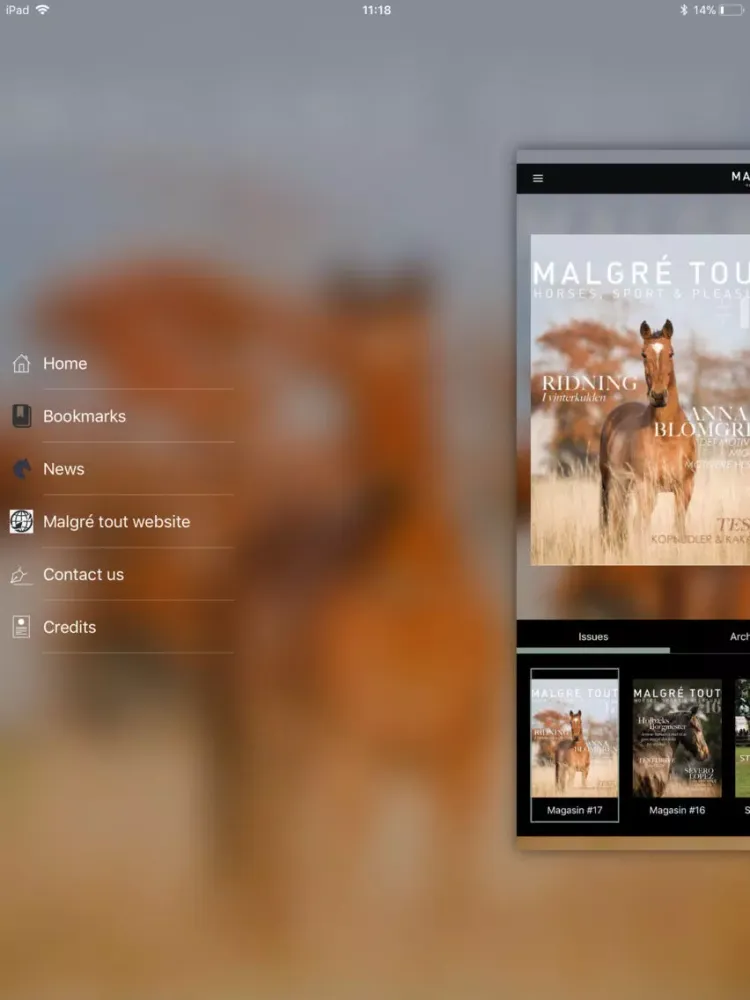Tap the globe icon for Malgré tout website
750x1000 pixels.
[x=21, y=522]
